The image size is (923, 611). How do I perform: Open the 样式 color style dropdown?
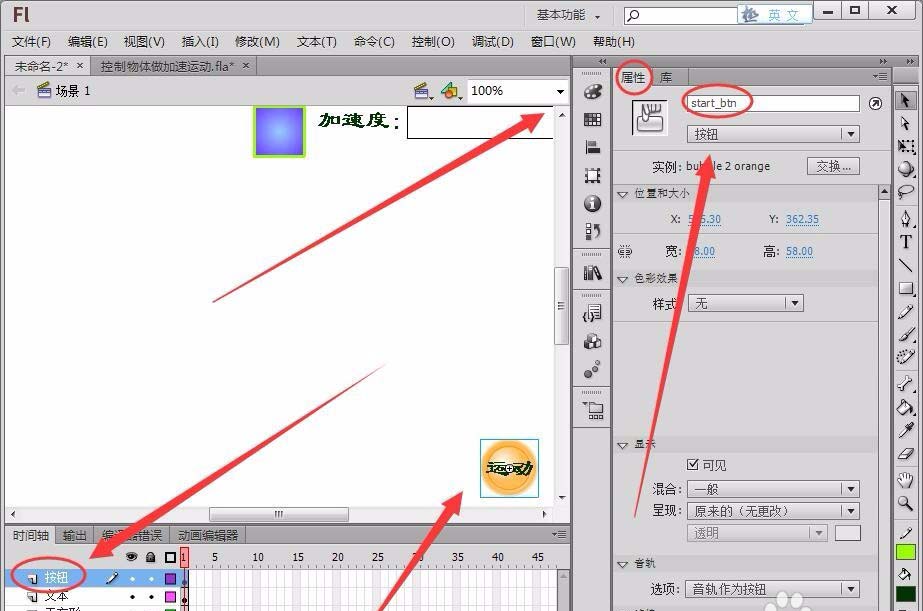point(745,304)
